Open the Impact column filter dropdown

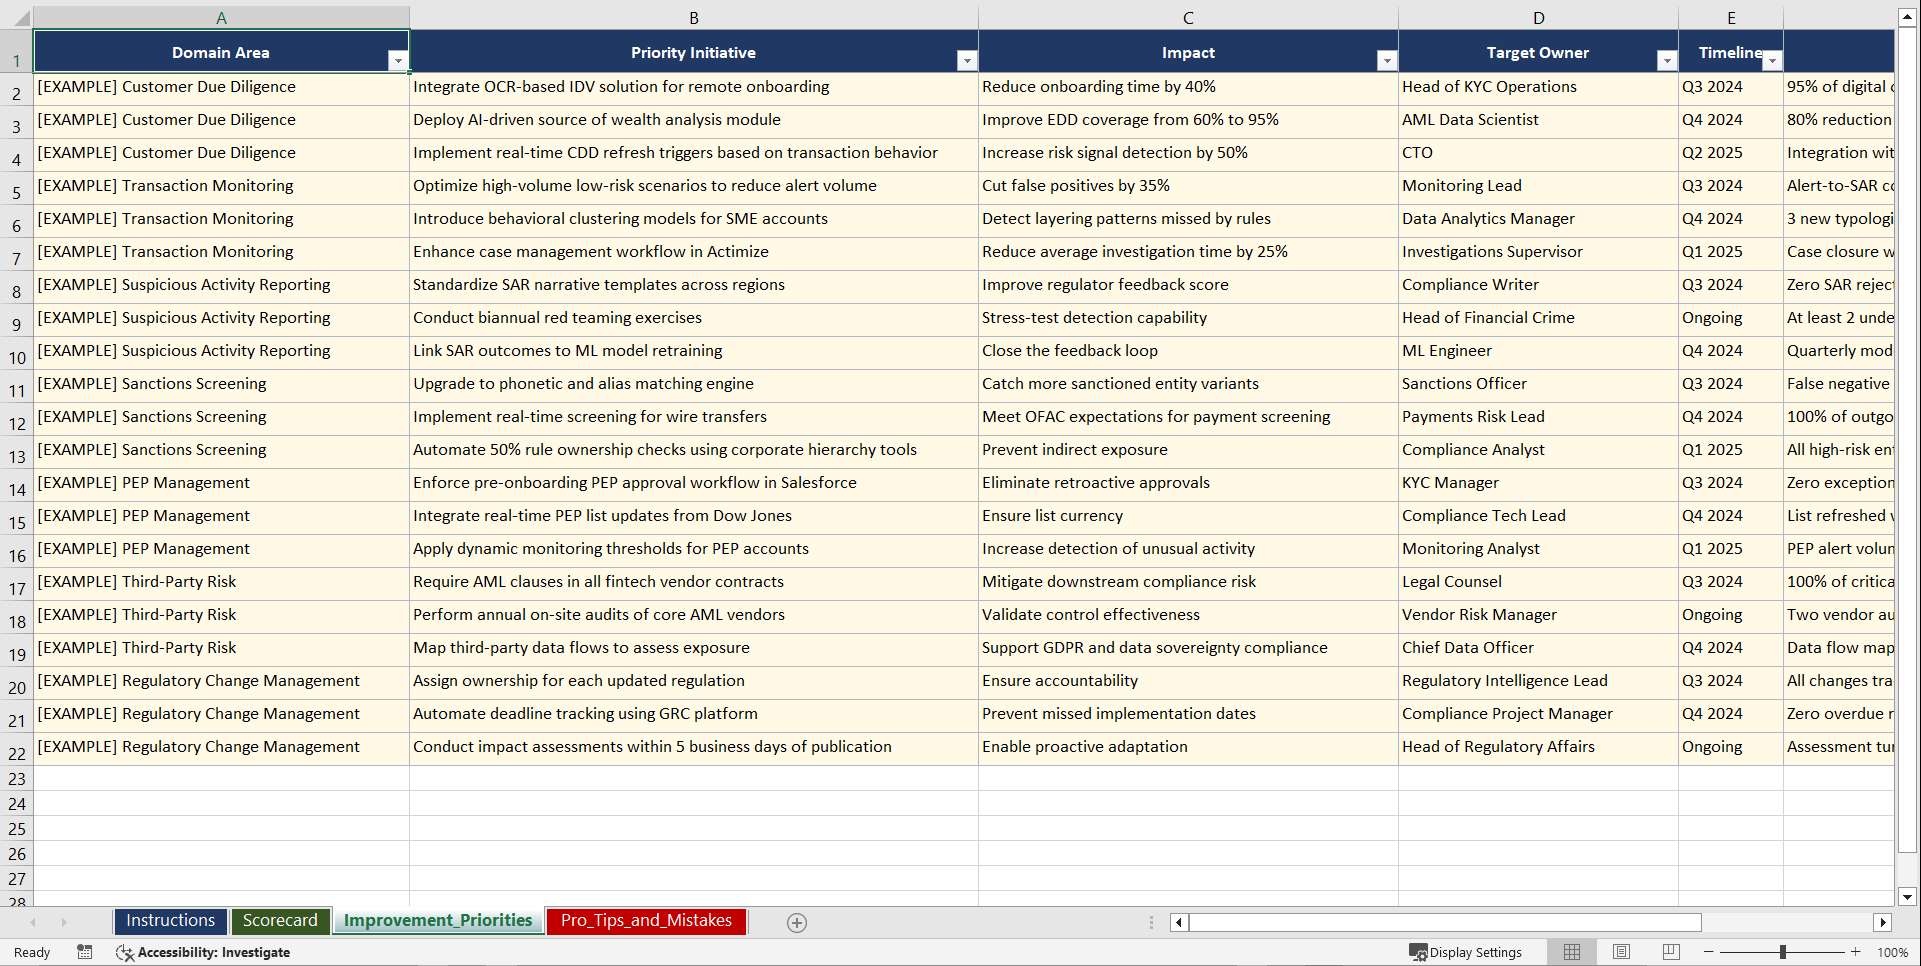tap(1387, 60)
